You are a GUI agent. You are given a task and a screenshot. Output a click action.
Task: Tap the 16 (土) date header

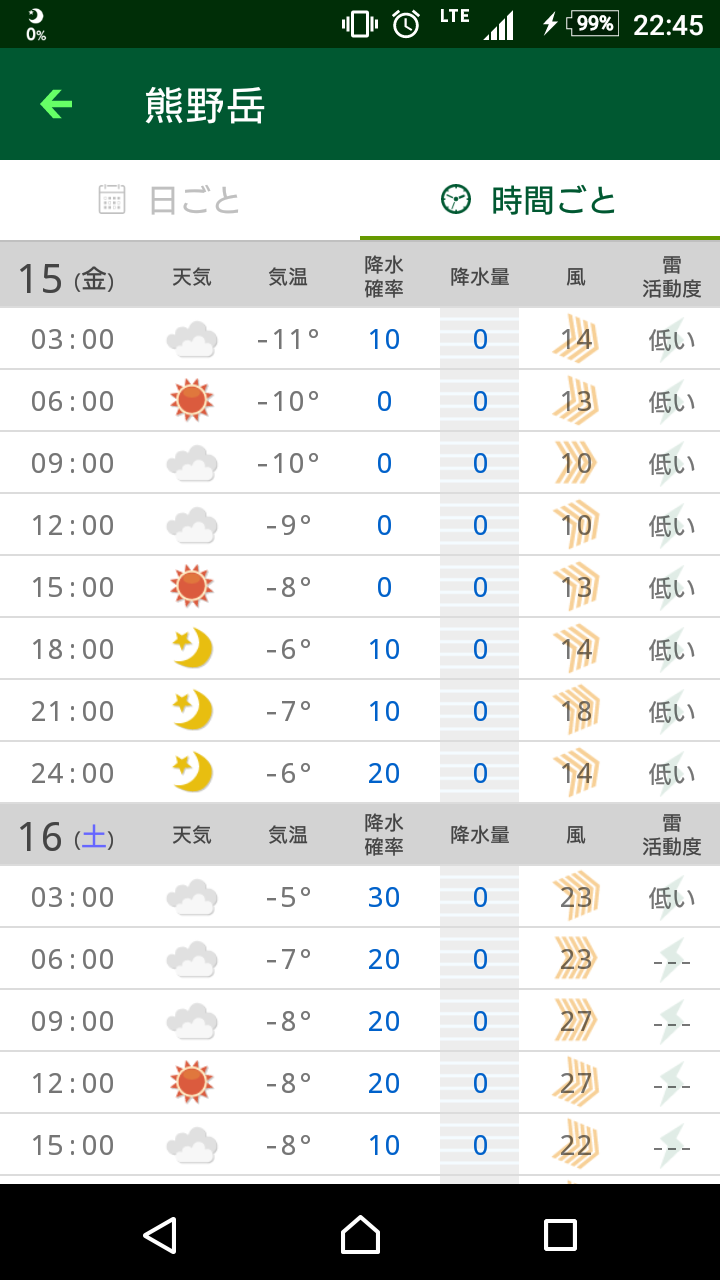click(66, 835)
